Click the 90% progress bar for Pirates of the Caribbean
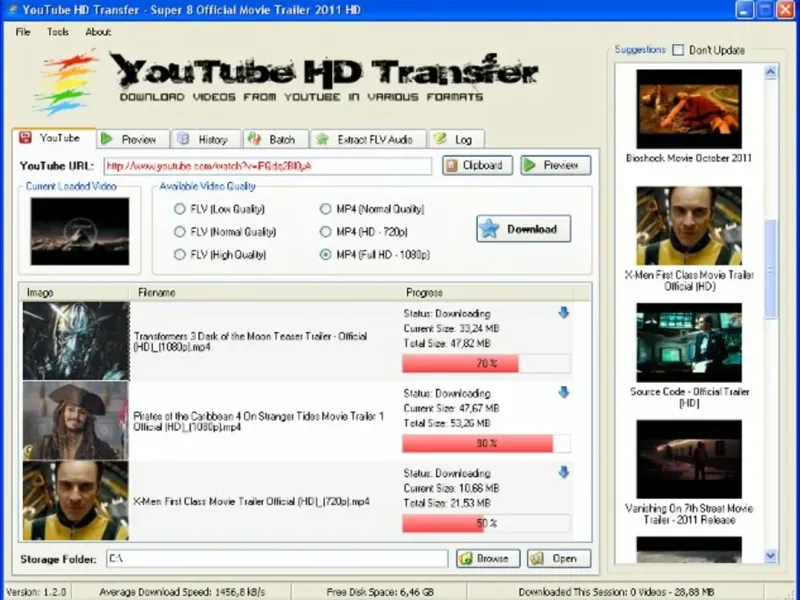Image resolution: width=800 pixels, height=600 pixels. click(x=486, y=443)
